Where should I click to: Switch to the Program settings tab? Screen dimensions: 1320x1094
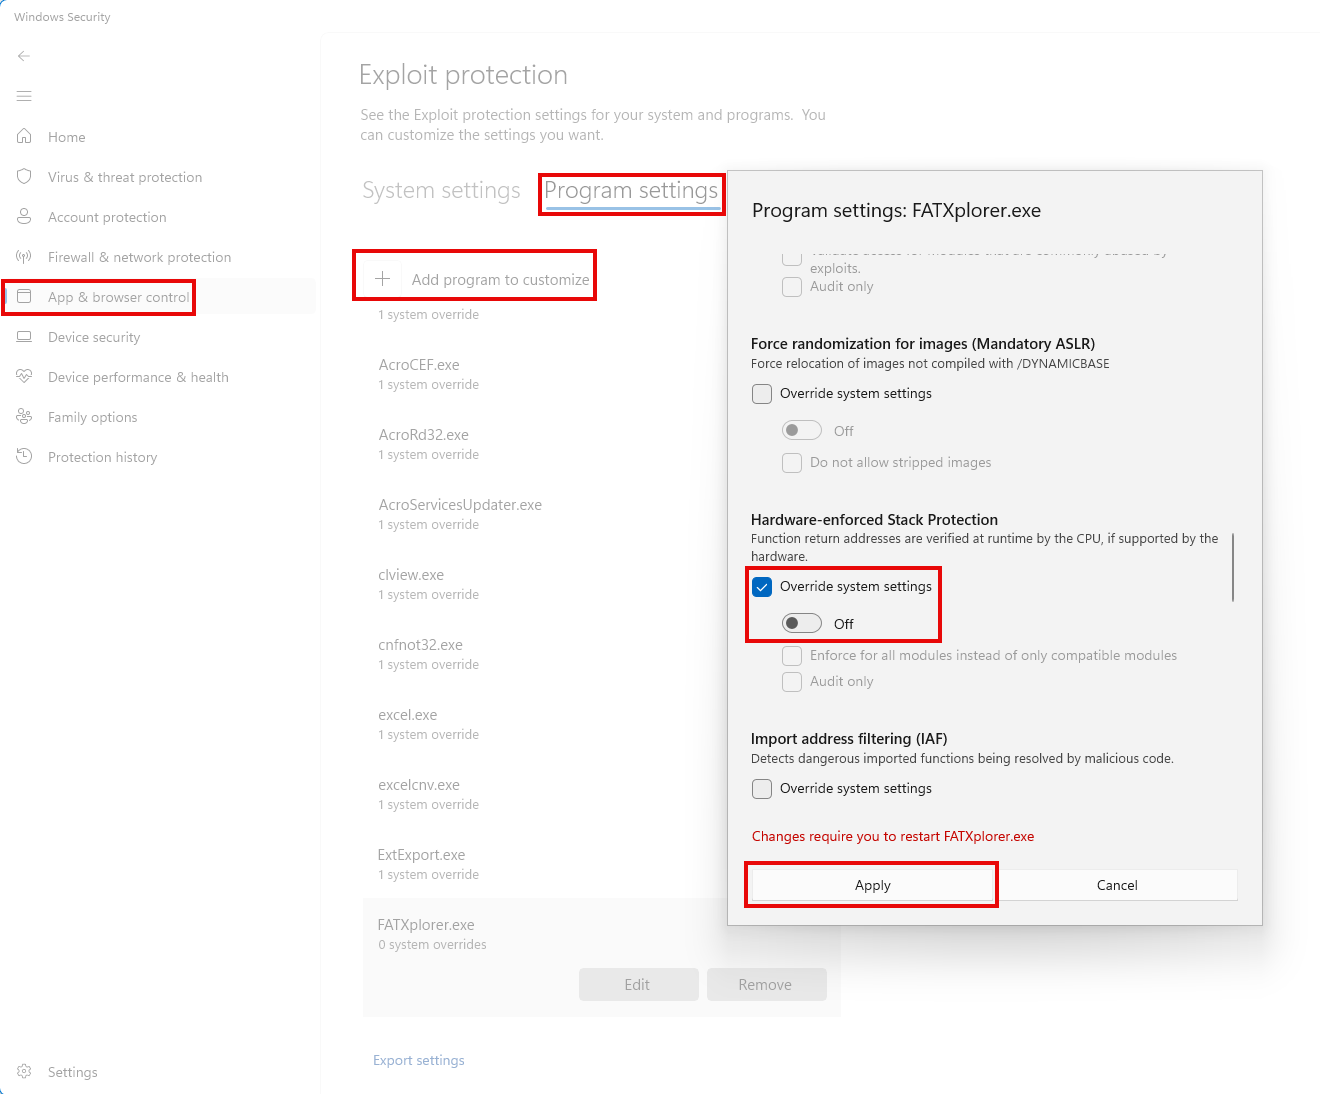tap(631, 191)
